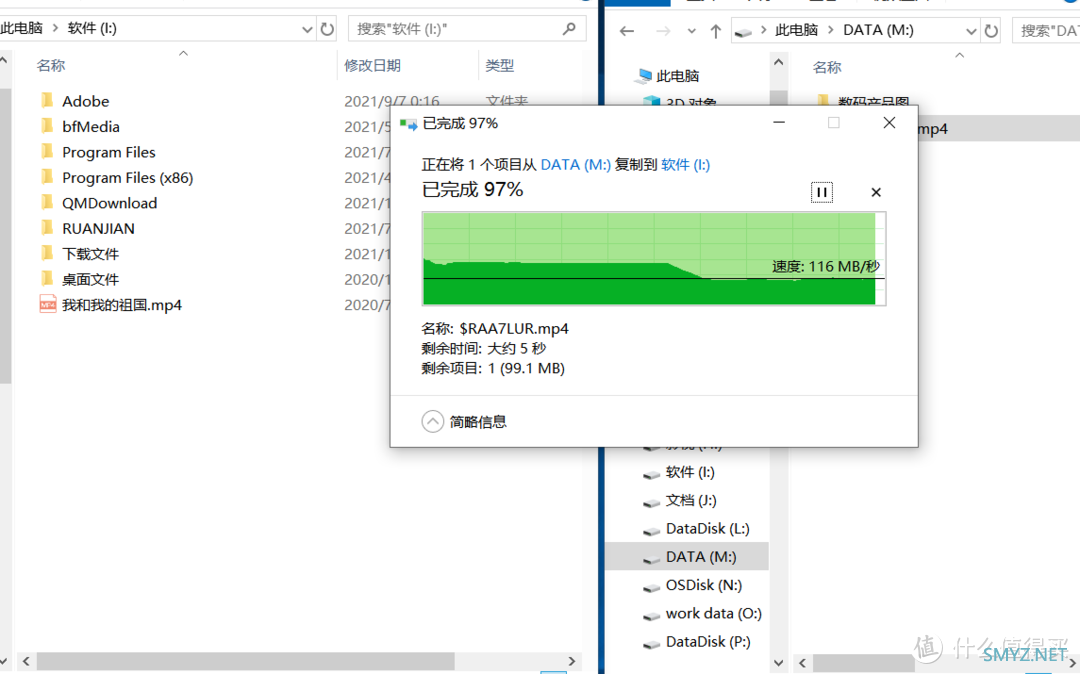Select the 下载文件 folder icon
Viewport: 1080px width, 674px height.
[48, 253]
